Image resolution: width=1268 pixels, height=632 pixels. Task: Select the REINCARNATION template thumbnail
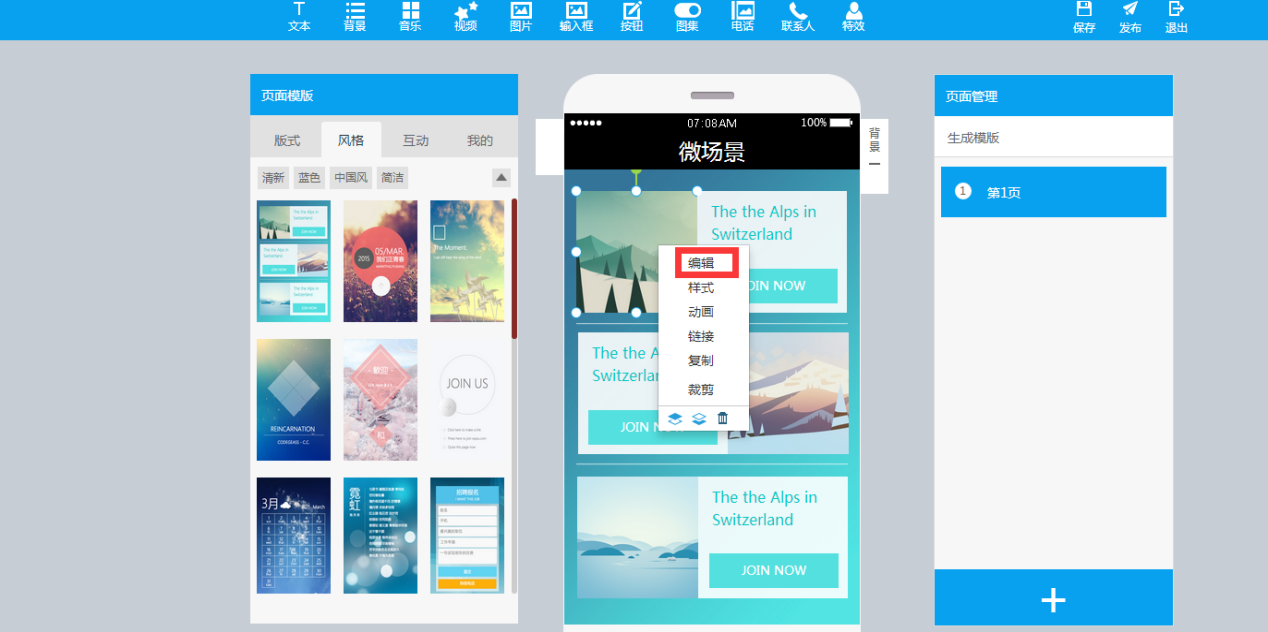pyautogui.click(x=293, y=400)
